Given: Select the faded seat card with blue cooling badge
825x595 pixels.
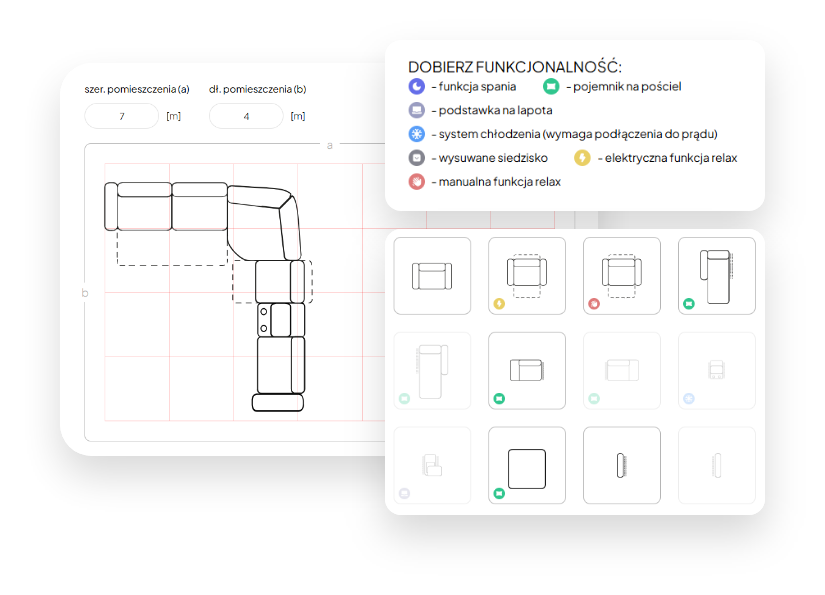Looking at the screenshot, I should 717,371.
